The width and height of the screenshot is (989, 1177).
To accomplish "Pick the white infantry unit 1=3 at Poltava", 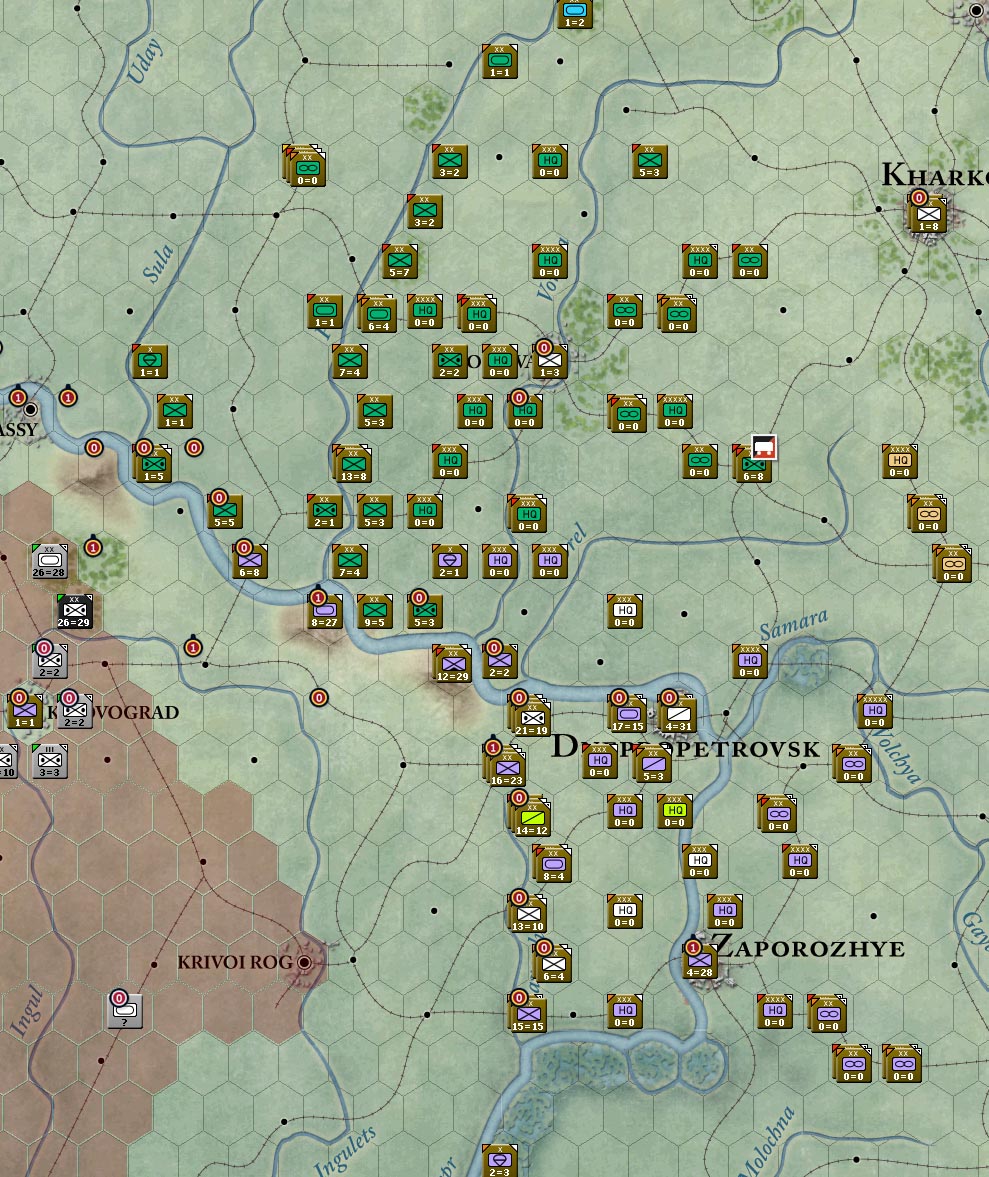I will point(549,363).
